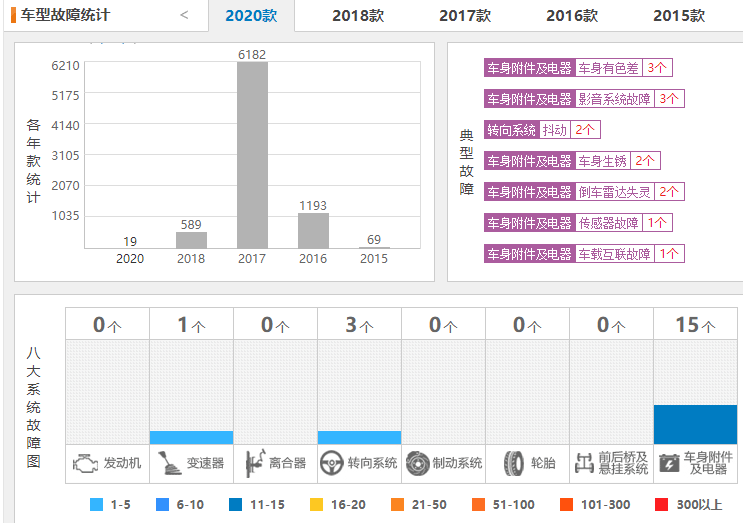Click the 0个 count above 发动机
743x523 pixels.
click(x=107, y=325)
